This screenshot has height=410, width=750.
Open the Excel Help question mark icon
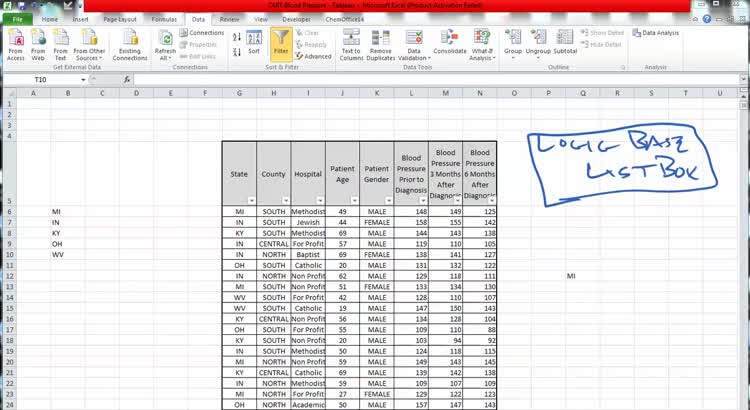point(707,19)
